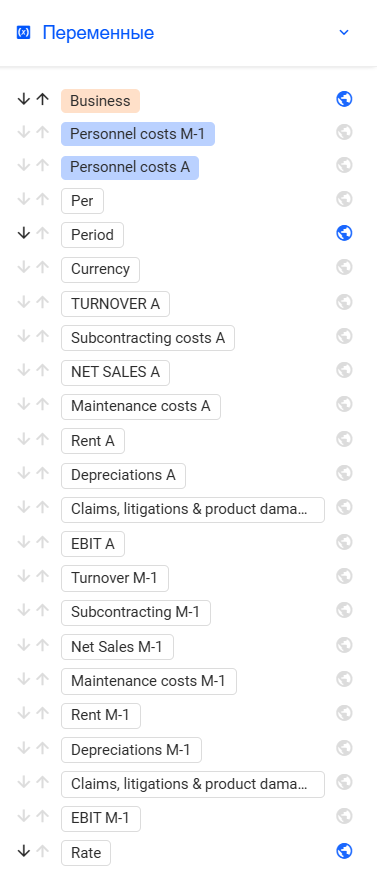Select the Personnel costs M-1 variable tag

138,134
